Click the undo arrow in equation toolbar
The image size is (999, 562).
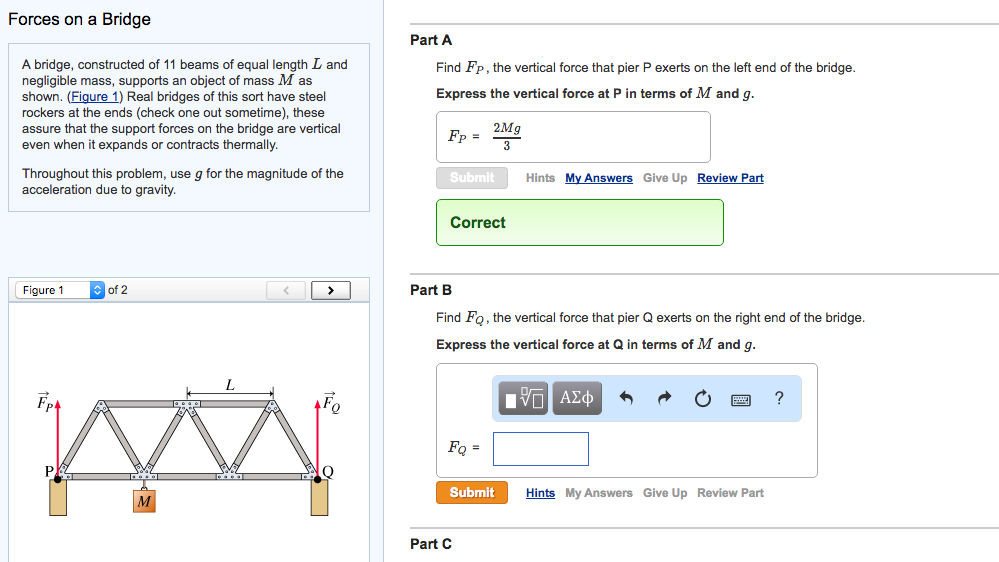(x=627, y=398)
